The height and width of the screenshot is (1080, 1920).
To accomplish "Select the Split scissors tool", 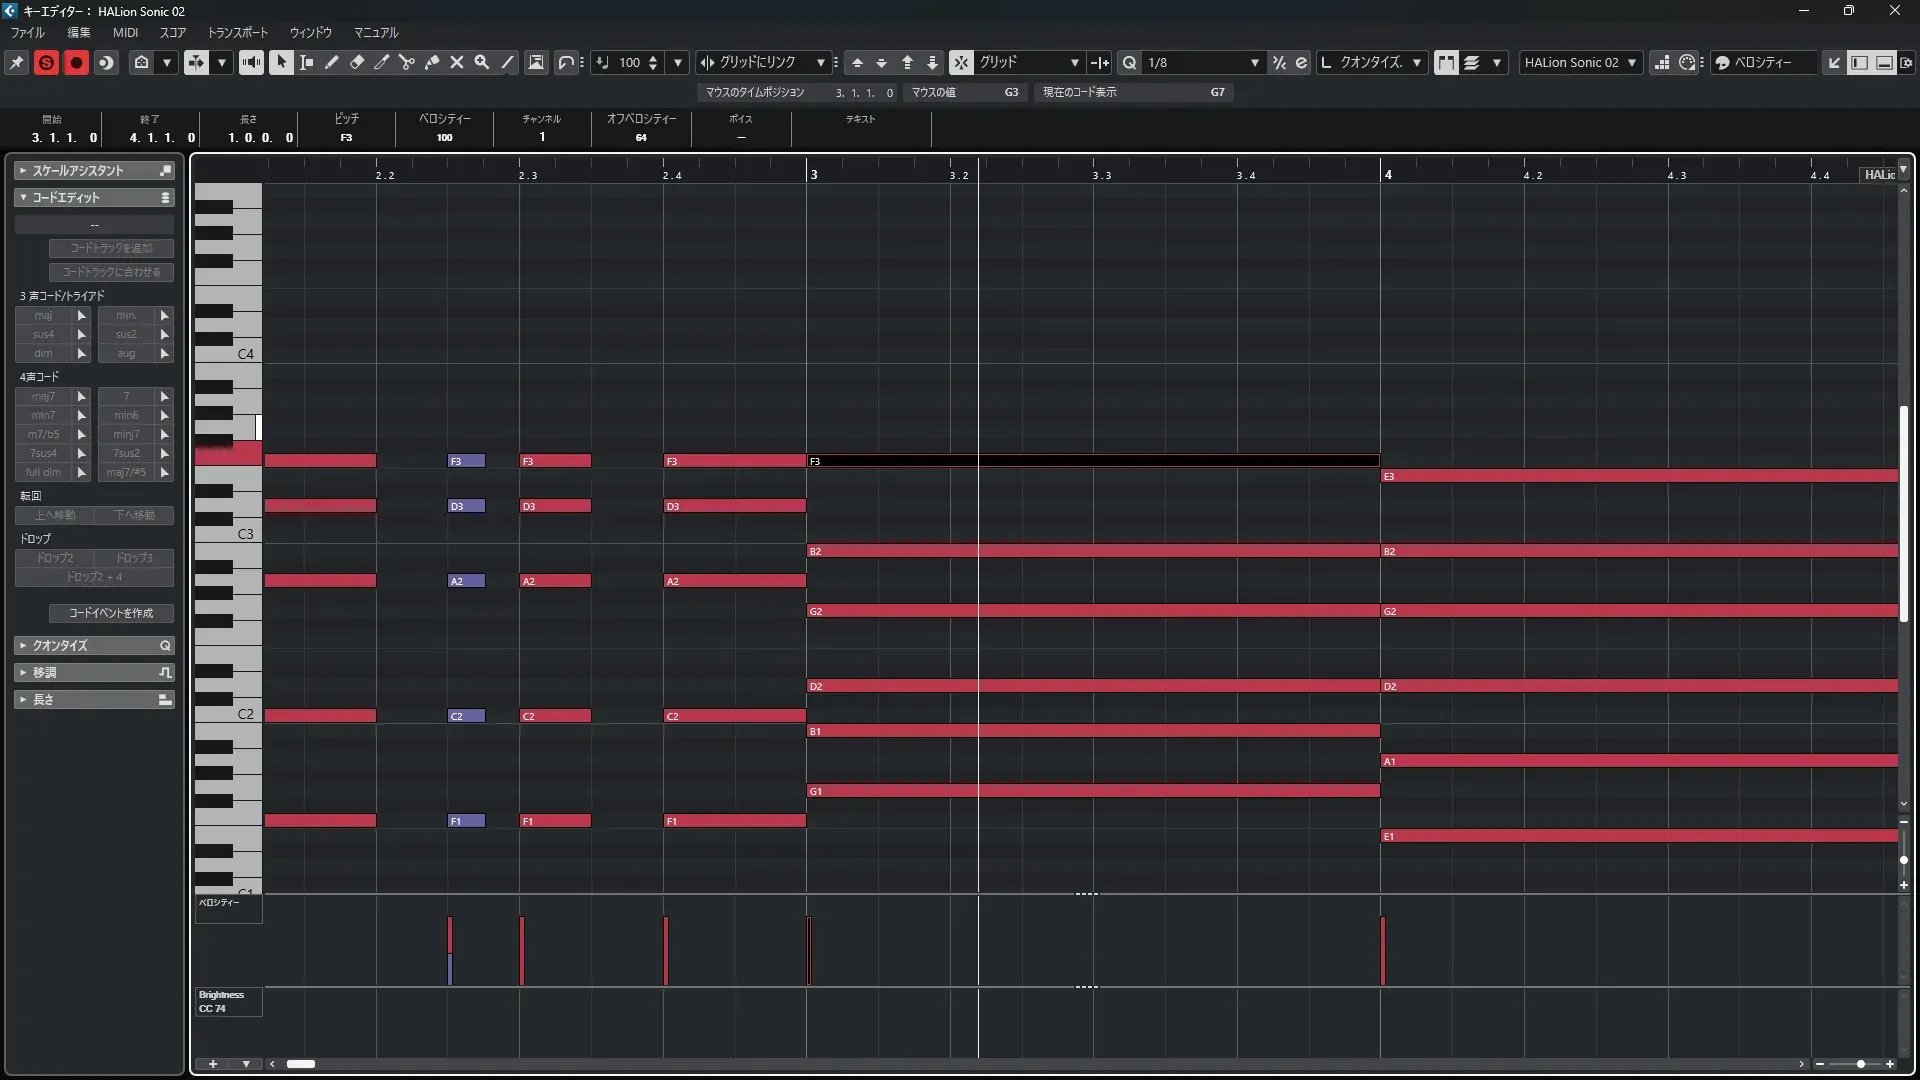I will click(x=407, y=62).
